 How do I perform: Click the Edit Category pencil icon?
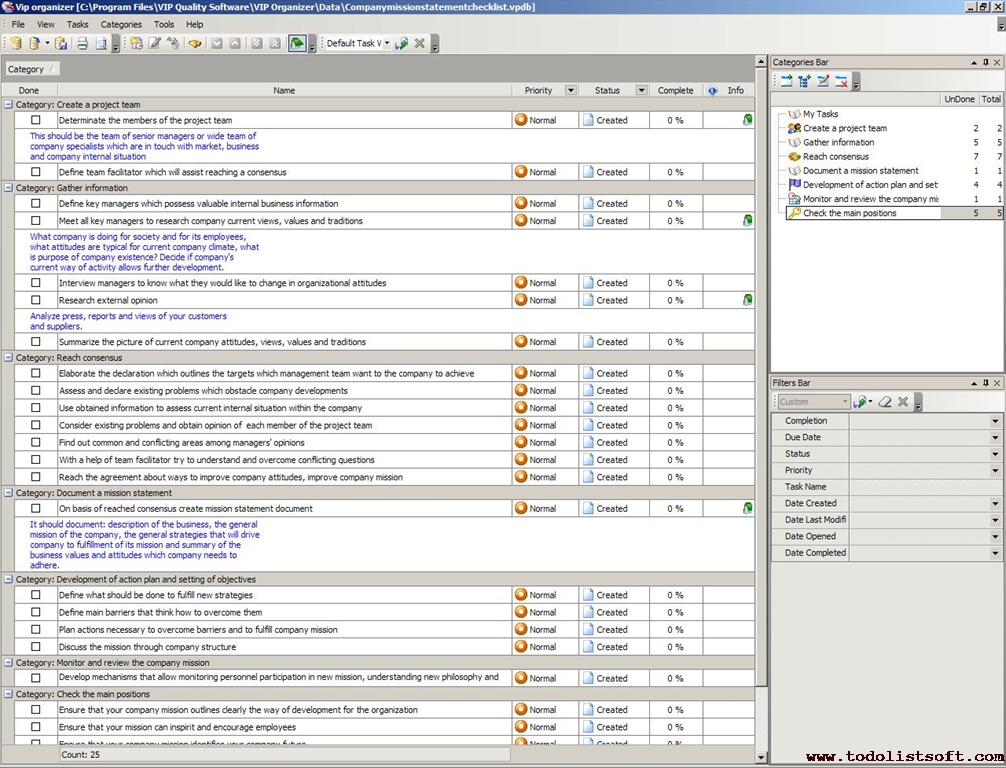pyautogui.click(x=822, y=81)
